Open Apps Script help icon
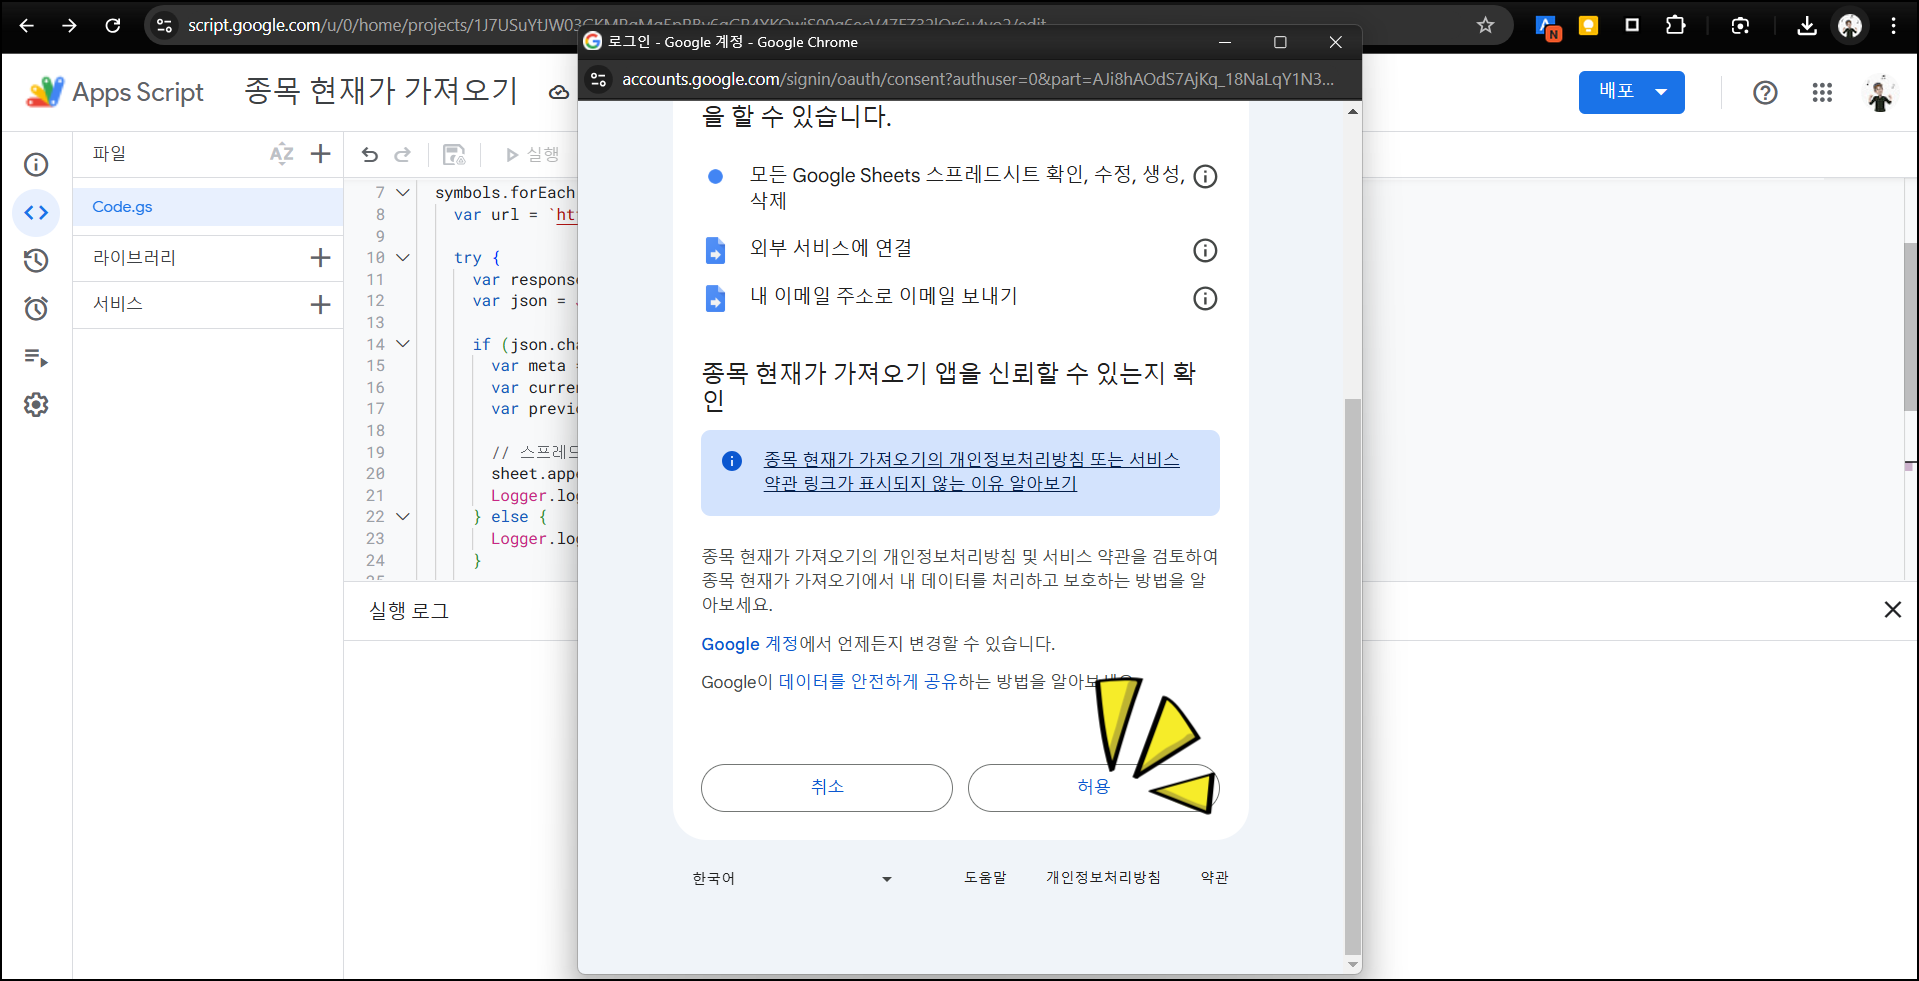This screenshot has width=1919, height=981. (x=1765, y=93)
